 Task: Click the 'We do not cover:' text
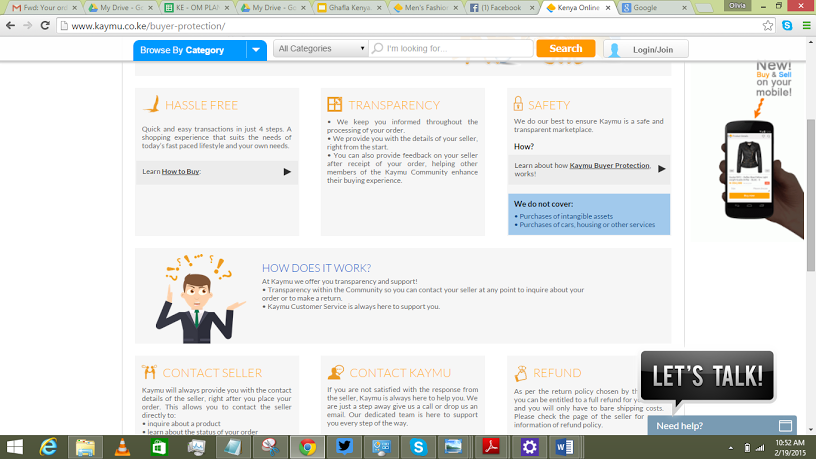543,204
